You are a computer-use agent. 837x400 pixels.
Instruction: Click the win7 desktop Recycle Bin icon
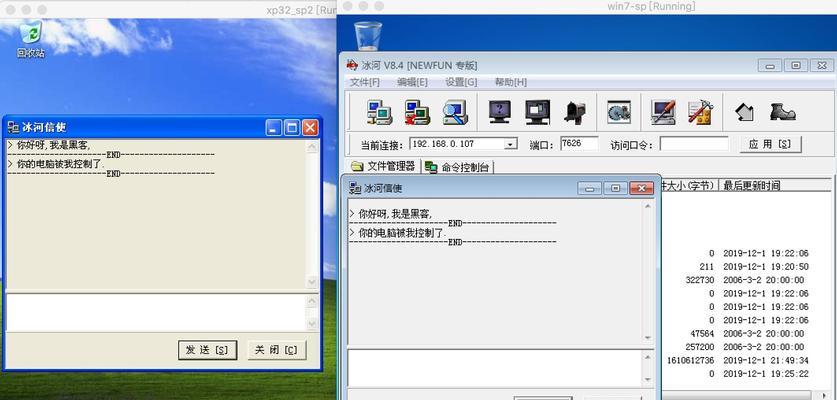point(368,36)
